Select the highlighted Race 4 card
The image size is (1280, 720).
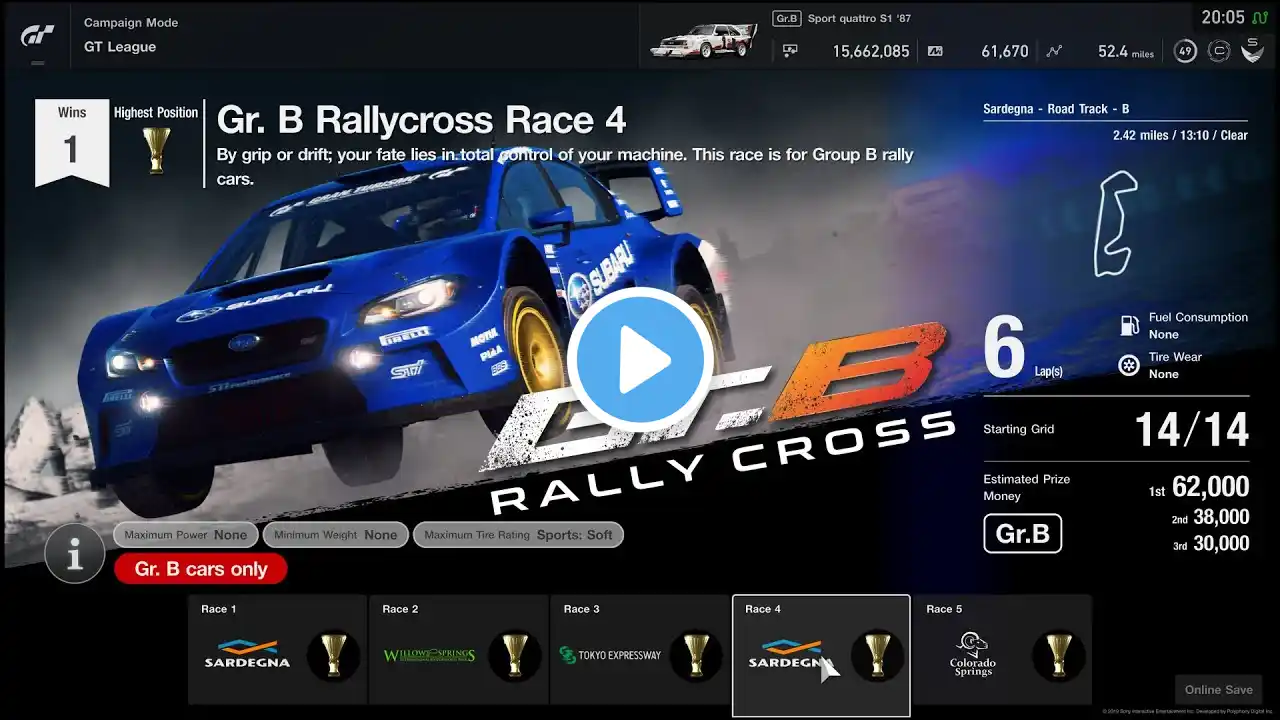(821, 656)
